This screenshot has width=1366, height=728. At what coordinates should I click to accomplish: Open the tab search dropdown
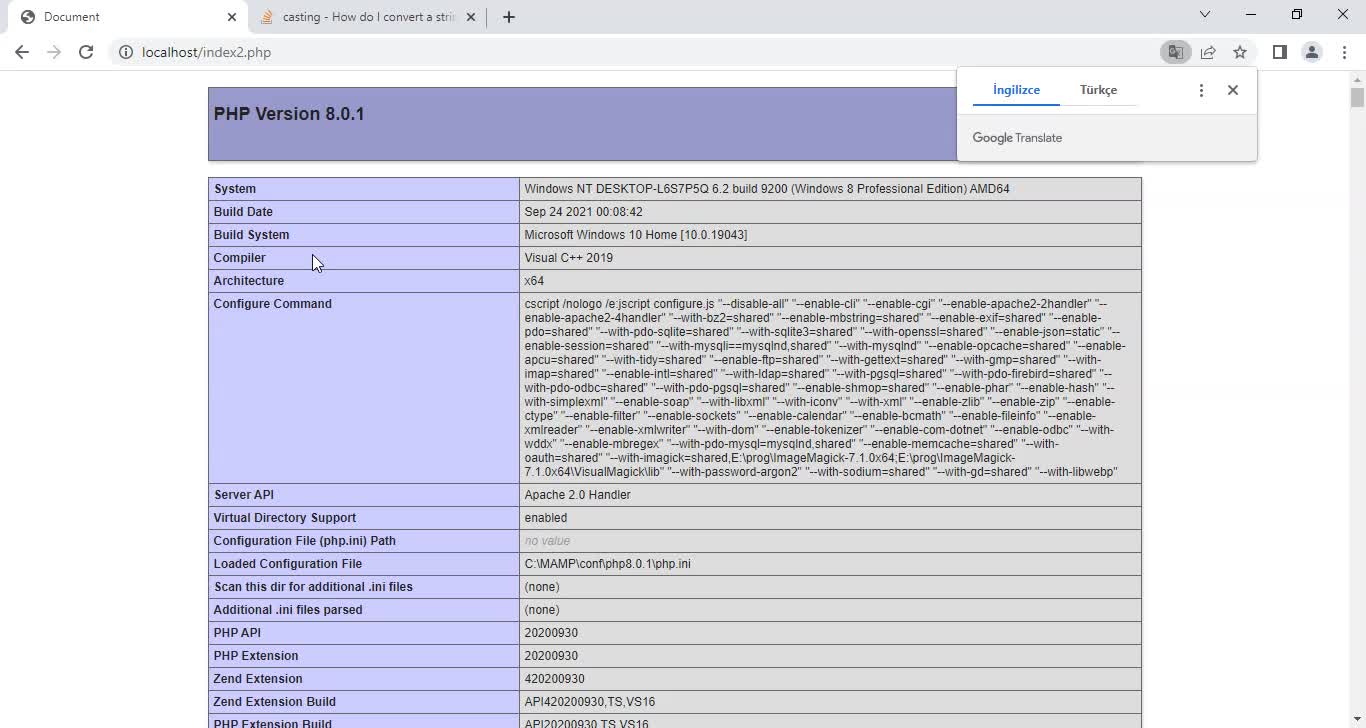click(1205, 15)
